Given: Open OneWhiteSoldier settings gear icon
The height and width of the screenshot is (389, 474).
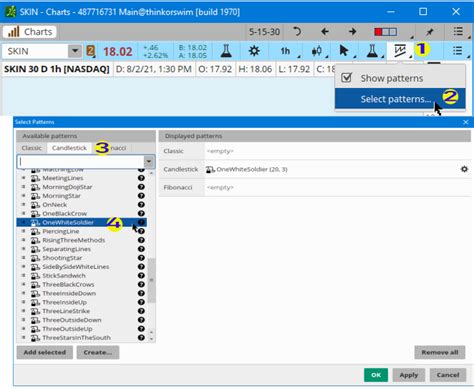Looking at the screenshot, I should click(x=464, y=169).
